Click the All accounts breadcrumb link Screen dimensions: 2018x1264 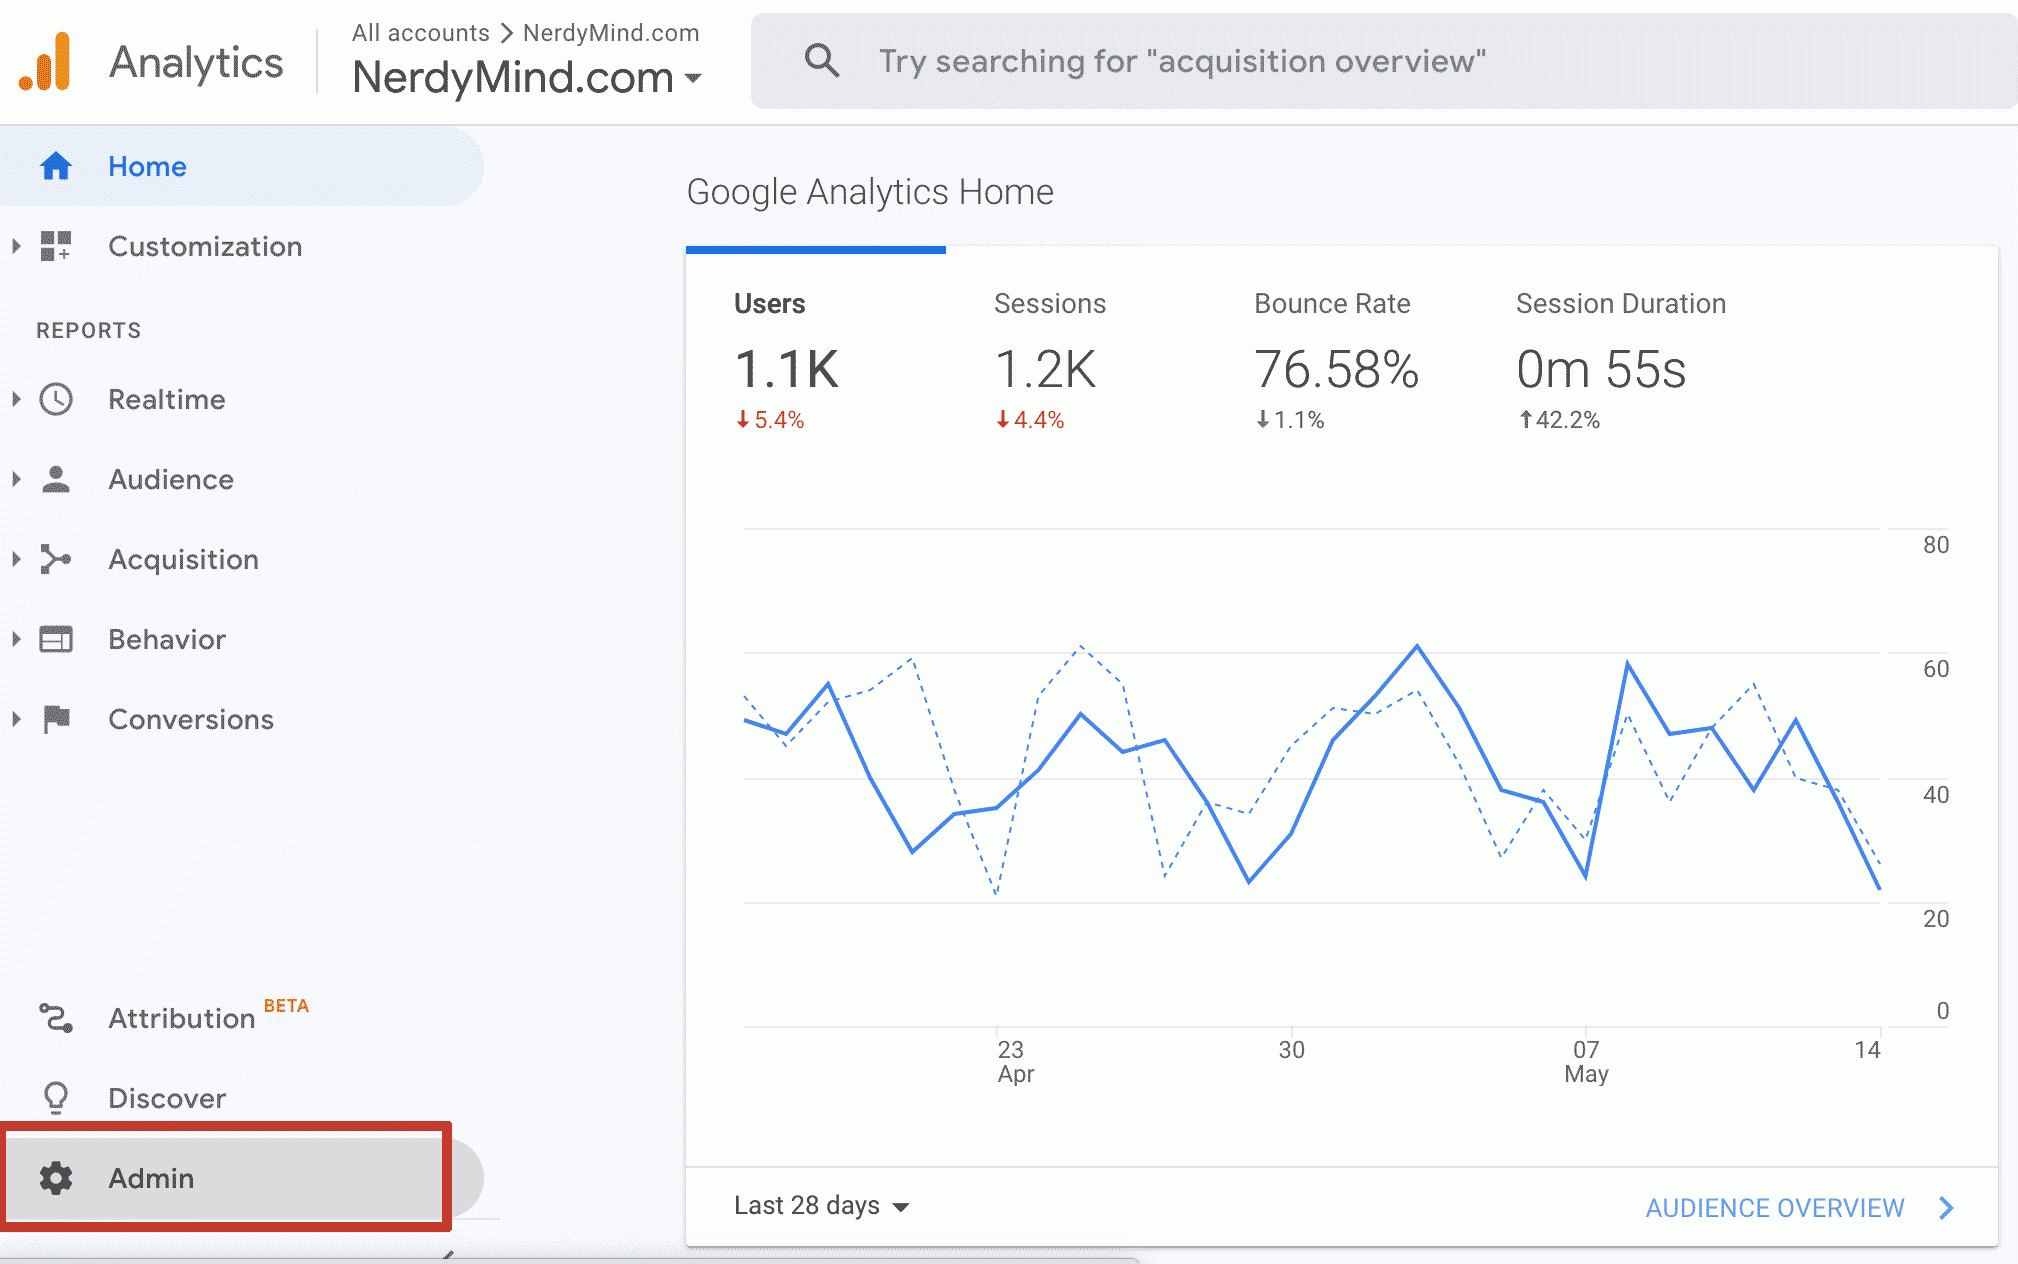(x=420, y=33)
